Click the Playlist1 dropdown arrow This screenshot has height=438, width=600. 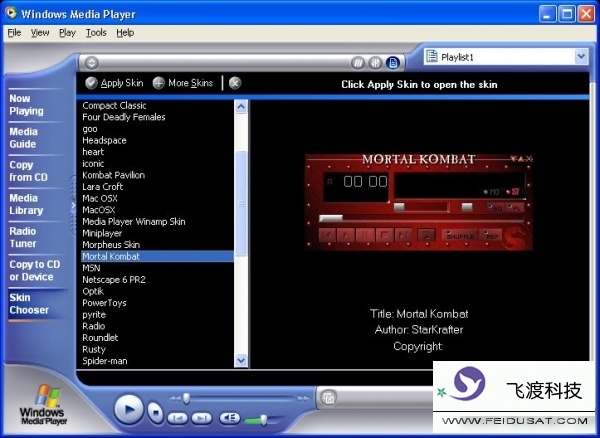(581, 57)
